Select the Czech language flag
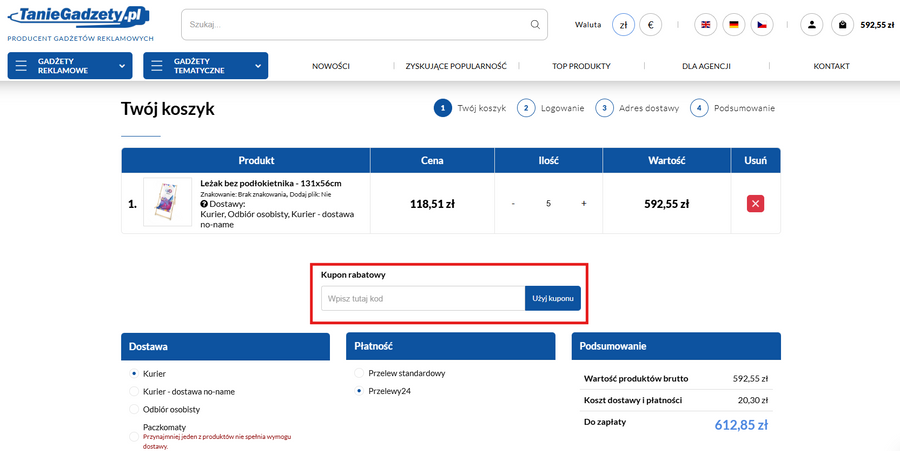 762,25
